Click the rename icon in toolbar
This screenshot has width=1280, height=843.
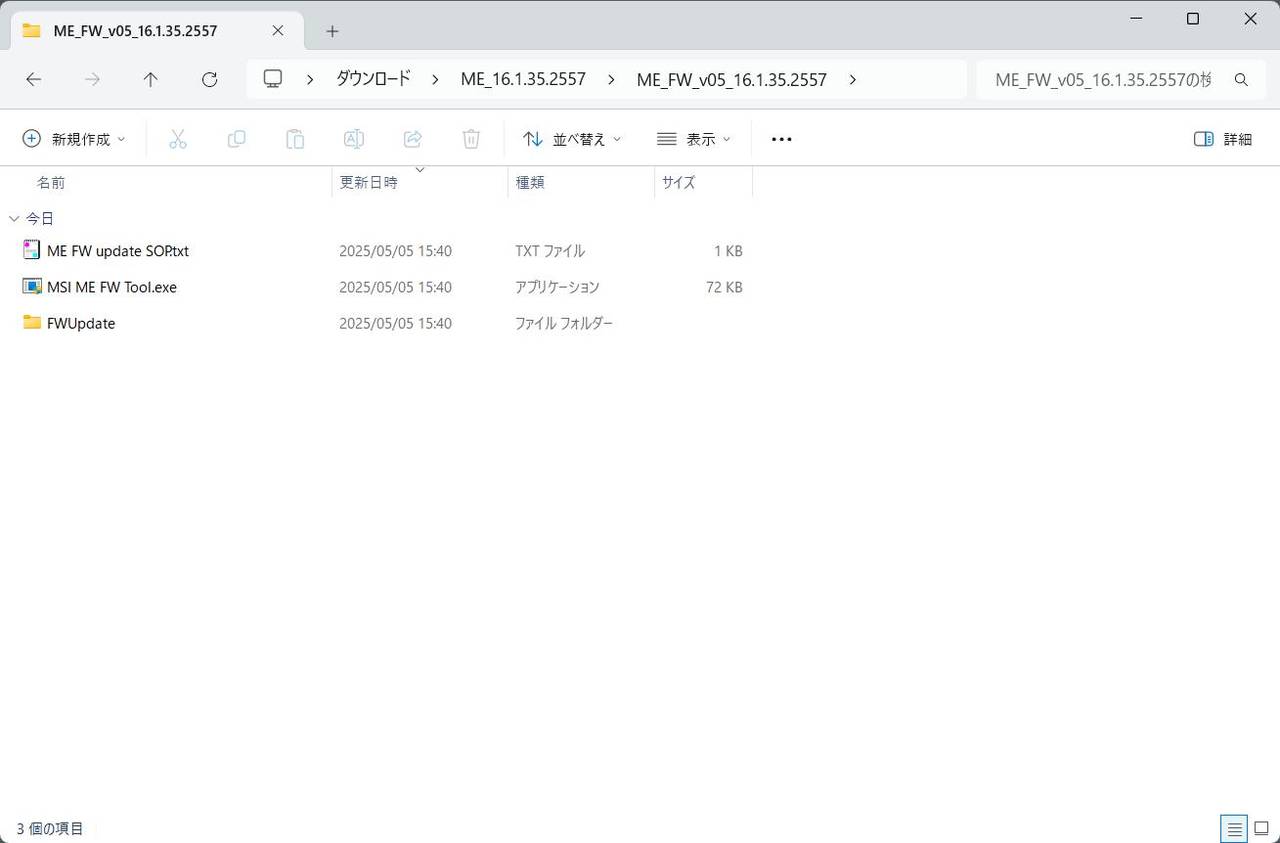click(354, 139)
